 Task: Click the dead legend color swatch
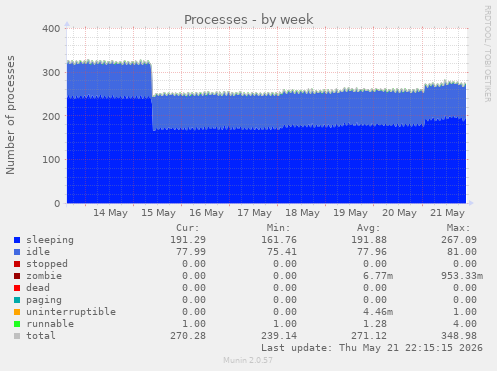17,288
